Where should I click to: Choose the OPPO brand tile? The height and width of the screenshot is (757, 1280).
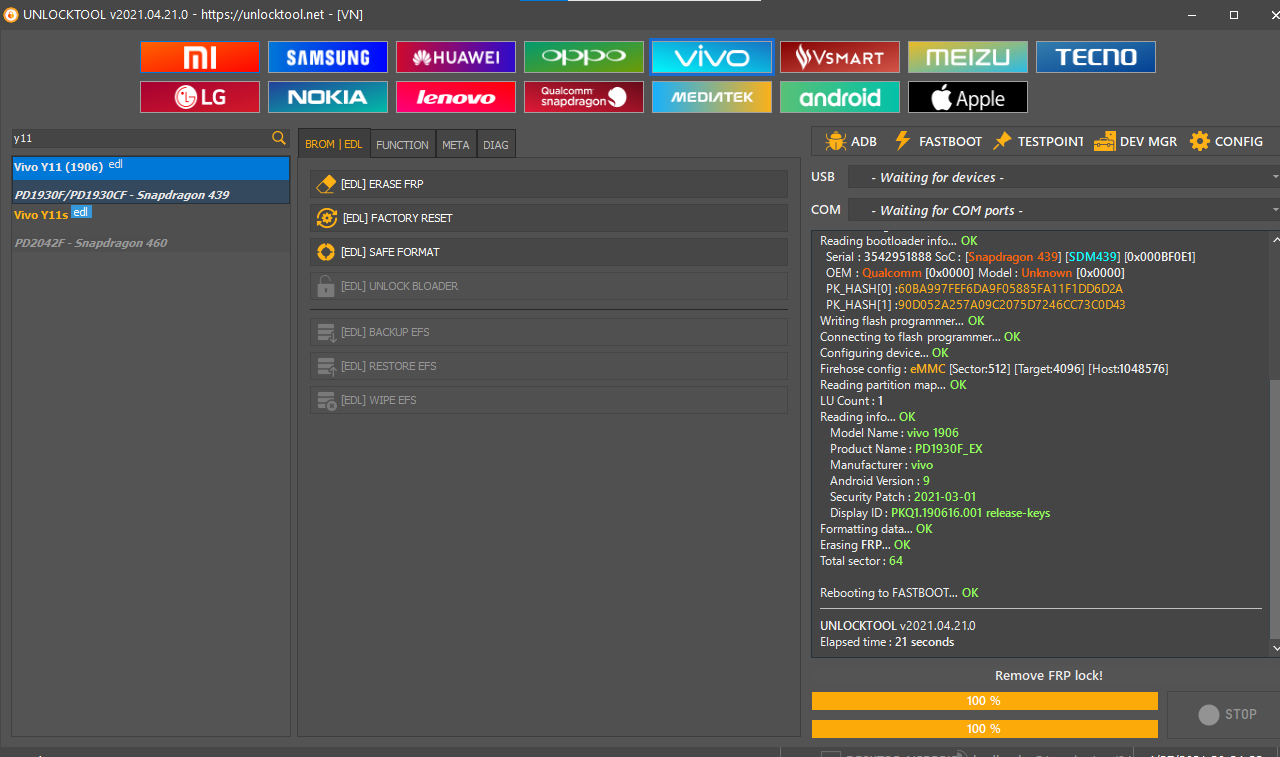[x=584, y=57]
